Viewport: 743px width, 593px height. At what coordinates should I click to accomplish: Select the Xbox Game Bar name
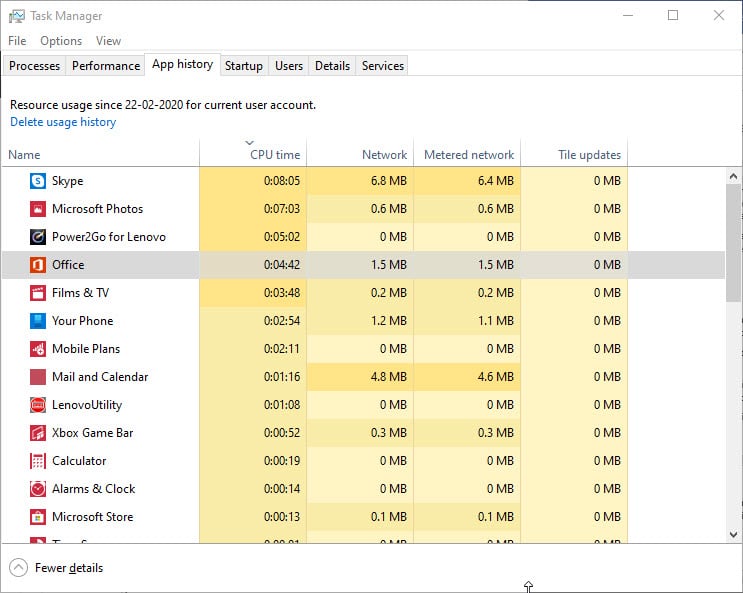pyautogui.click(x=92, y=433)
